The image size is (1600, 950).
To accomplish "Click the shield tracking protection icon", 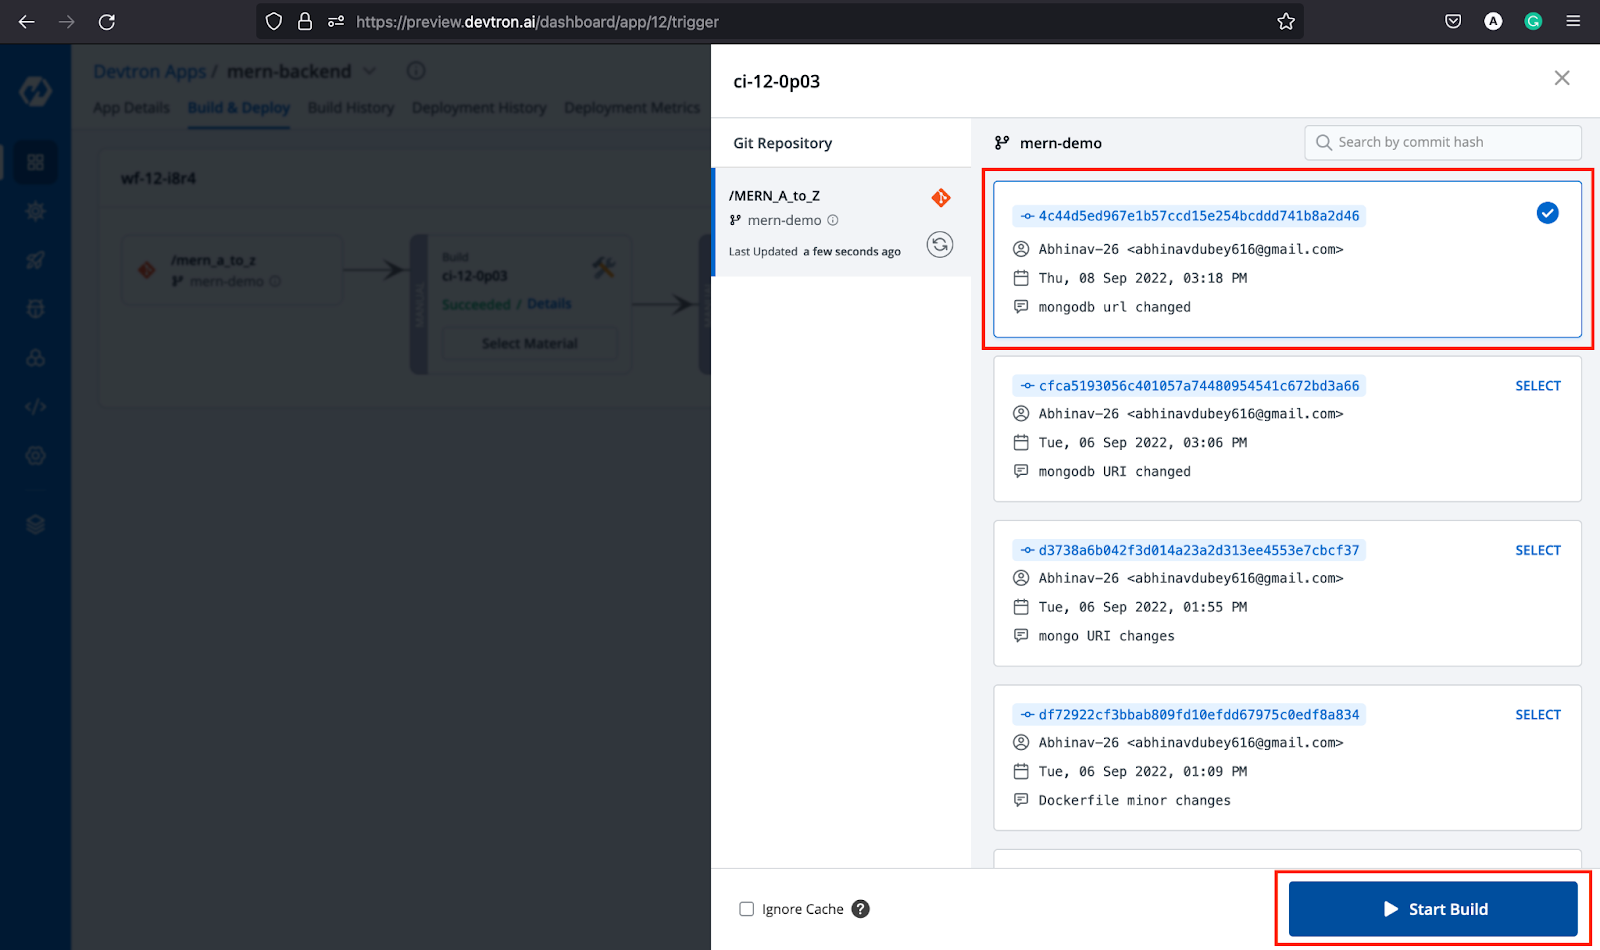I will [274, 21].
